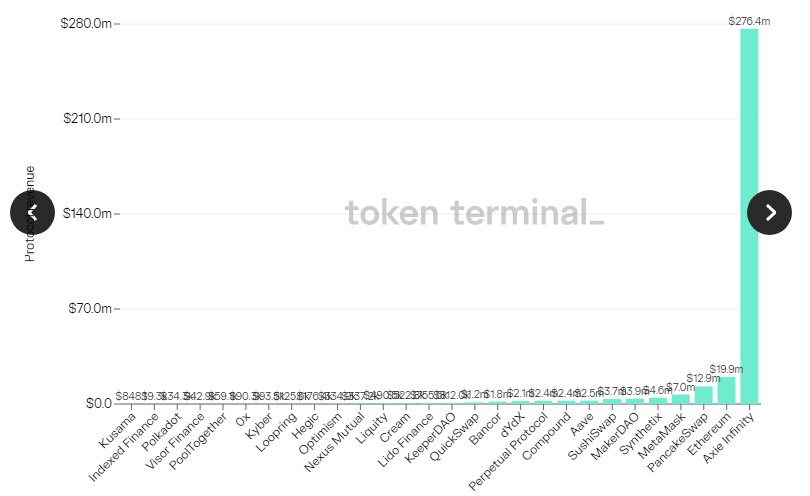Image resolution: width=810 pixels, height=496 pixels.
Task: Select the tall Axie Infinity bar
Action: (x=749, y=215)
